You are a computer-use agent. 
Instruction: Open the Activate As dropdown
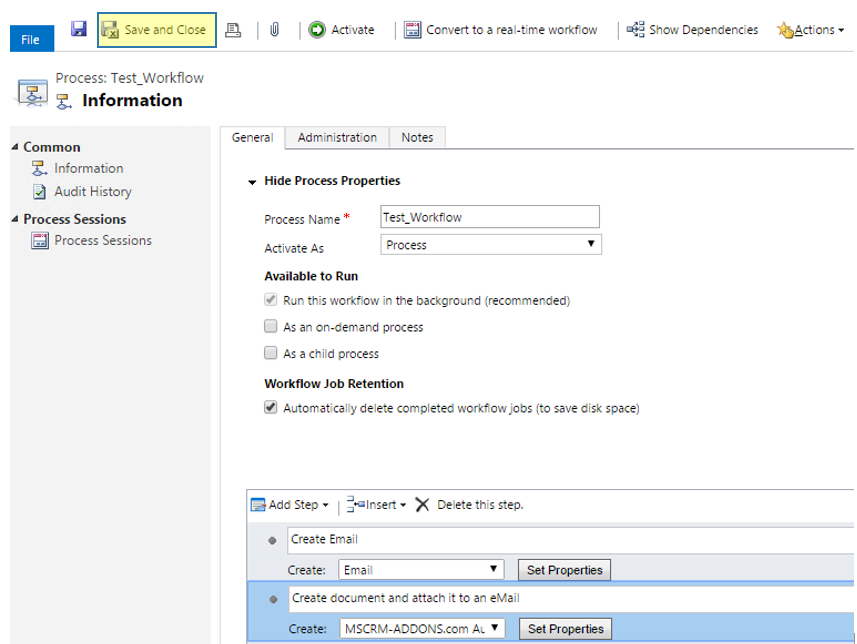pyautogui.click(x=490, y=244)
